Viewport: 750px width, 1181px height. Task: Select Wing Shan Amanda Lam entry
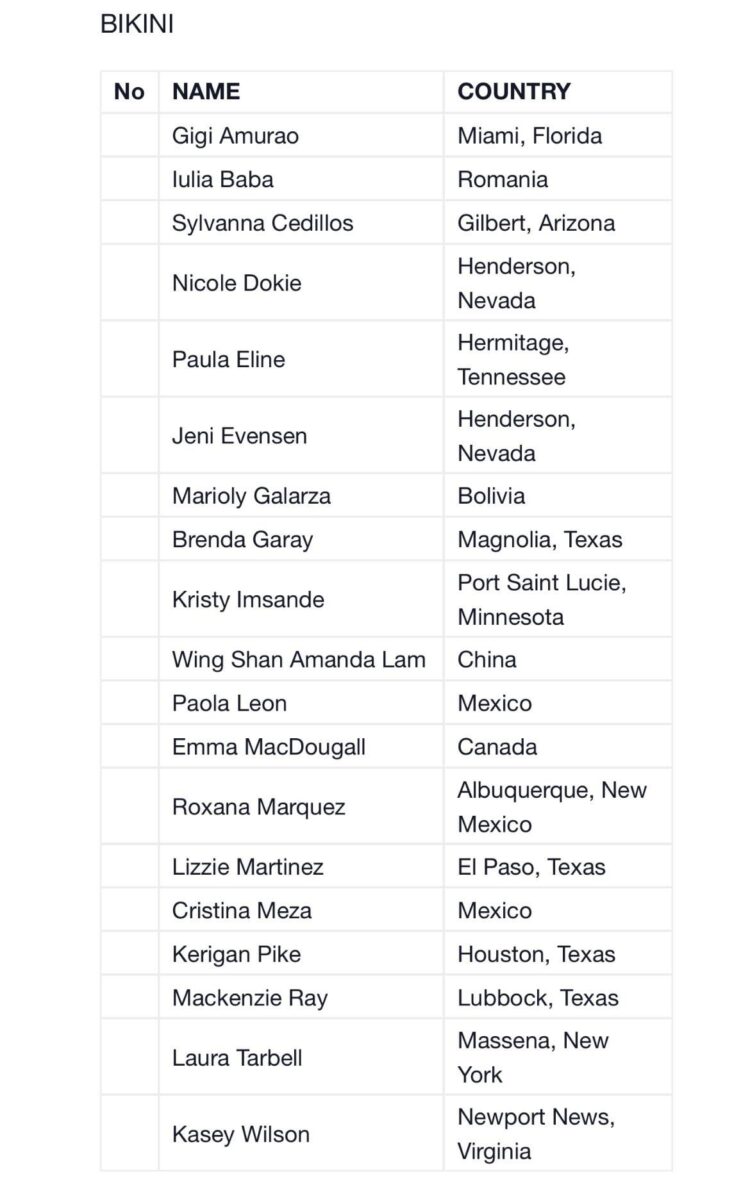point(298,660)
